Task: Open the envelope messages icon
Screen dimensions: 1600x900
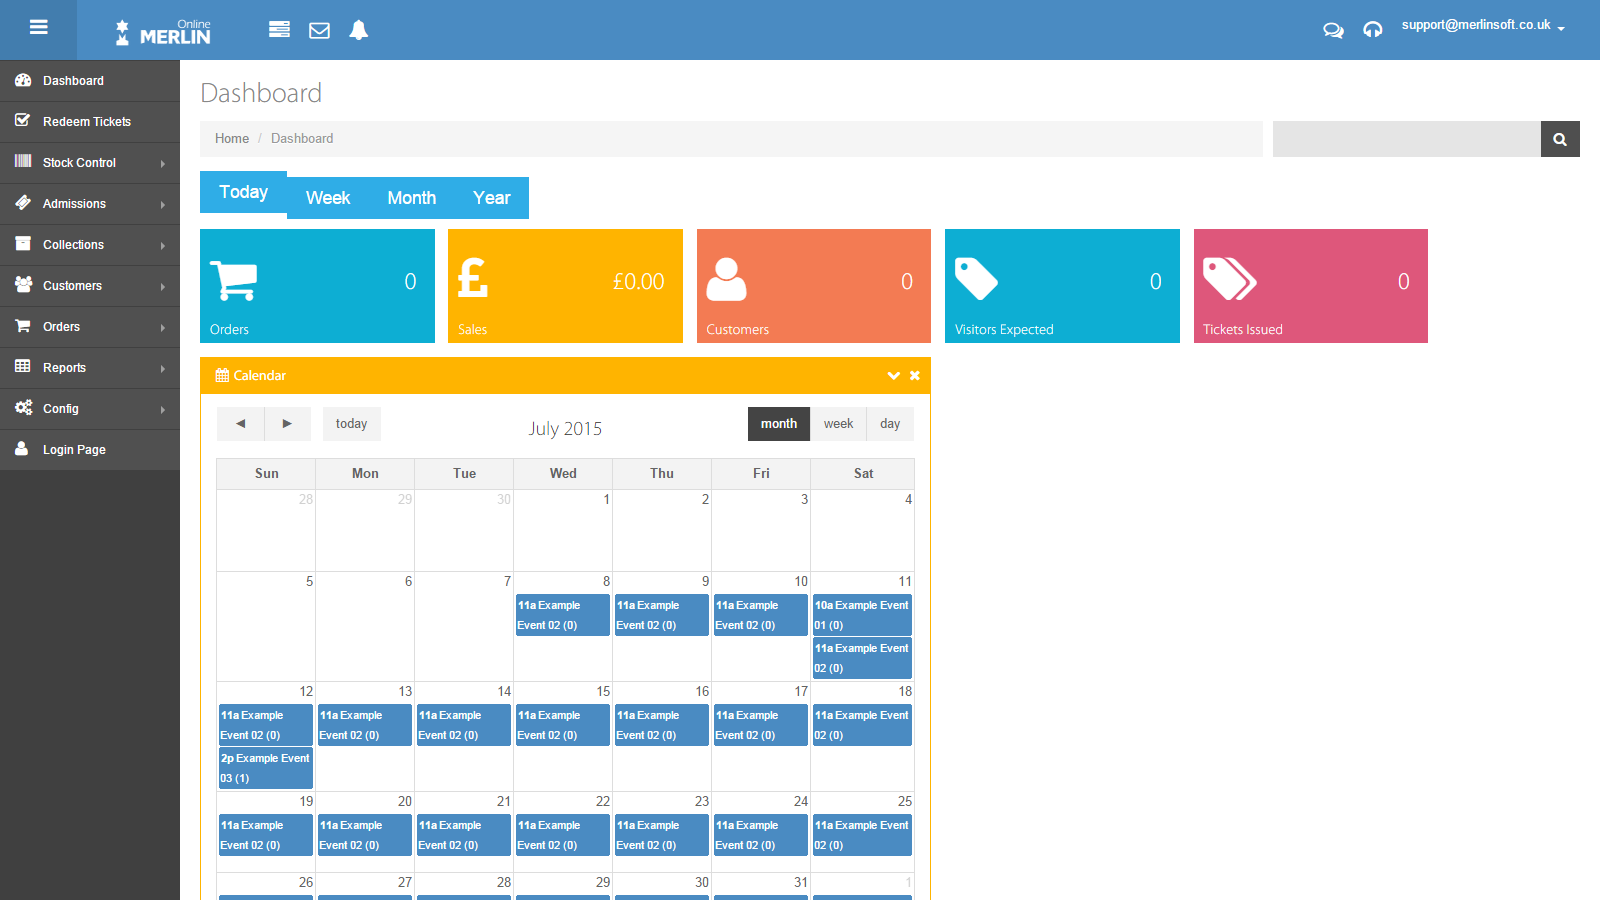Action: click(319, 31)
